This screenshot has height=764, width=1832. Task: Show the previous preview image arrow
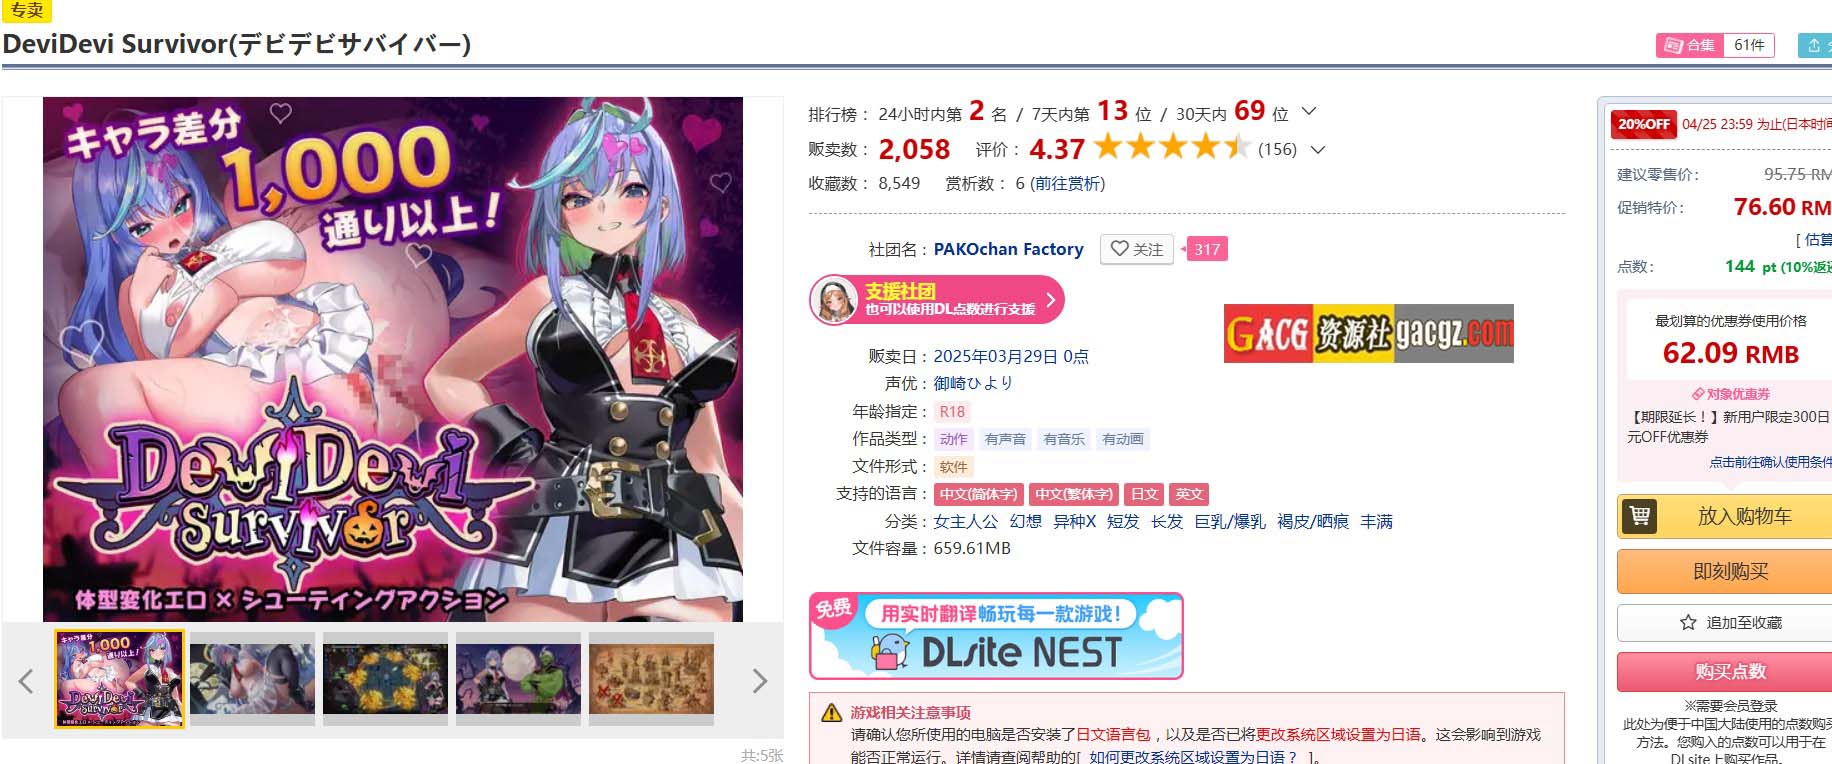26,681
